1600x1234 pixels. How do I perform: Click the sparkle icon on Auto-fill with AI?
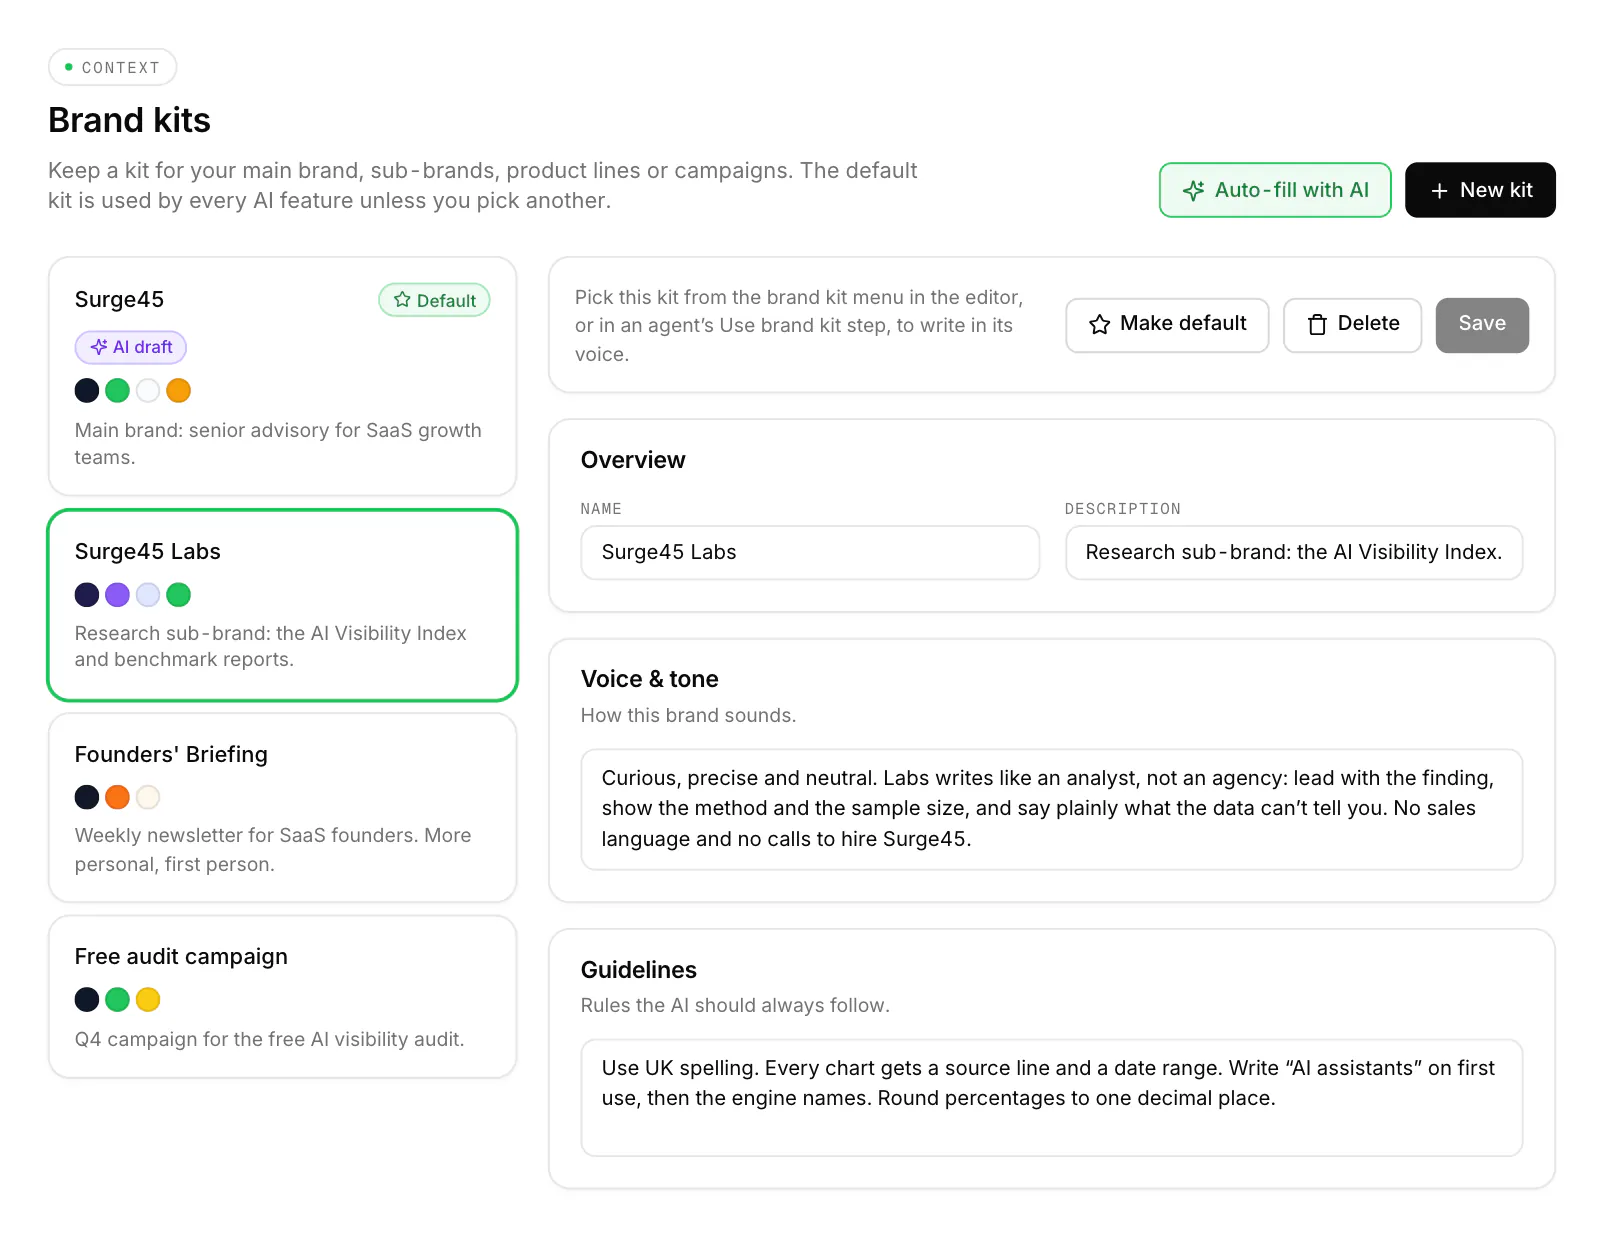click(x=1193, y=190)
